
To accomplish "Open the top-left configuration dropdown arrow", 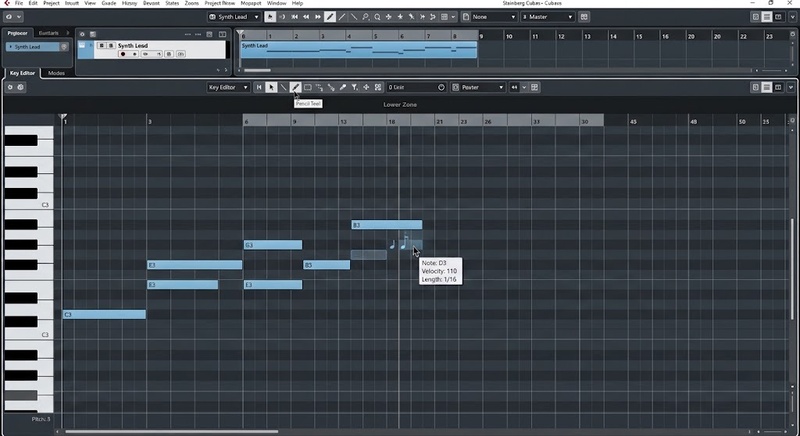I will point(19,17).
